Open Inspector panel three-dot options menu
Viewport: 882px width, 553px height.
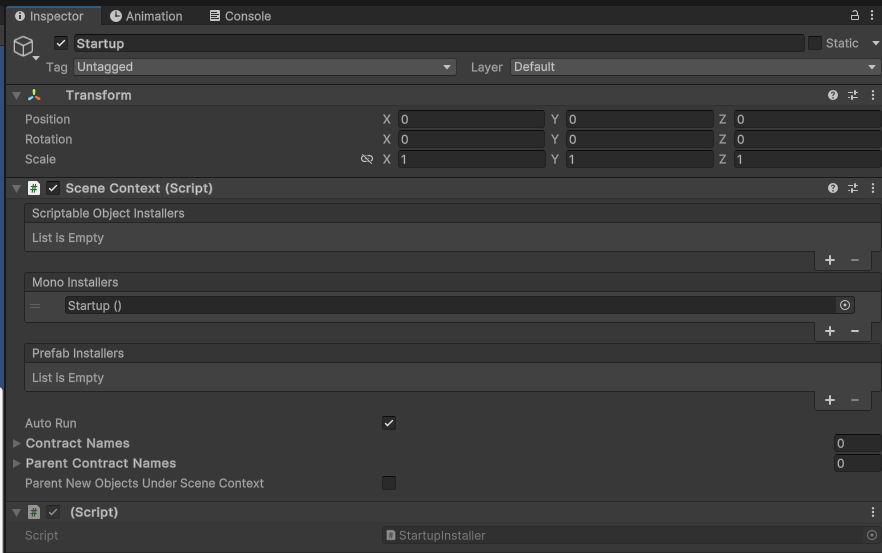[x=873, y=16]
